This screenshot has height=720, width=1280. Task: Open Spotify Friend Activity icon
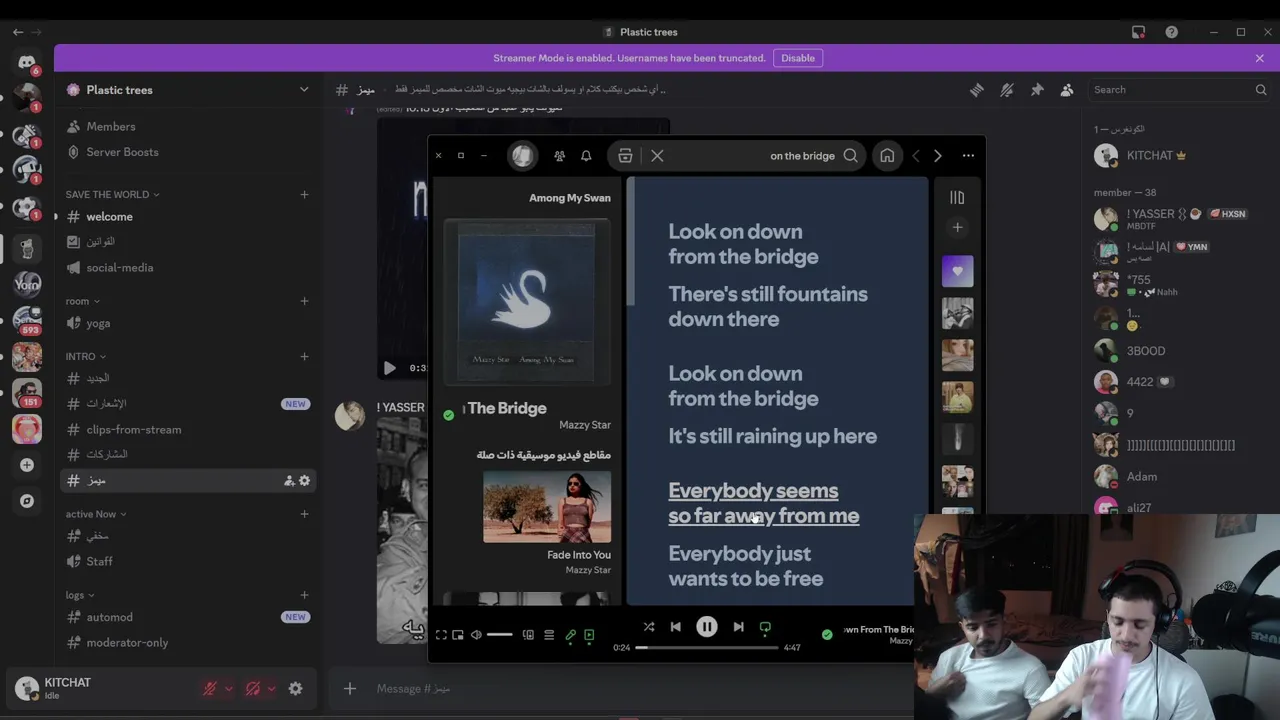(559, 156)
